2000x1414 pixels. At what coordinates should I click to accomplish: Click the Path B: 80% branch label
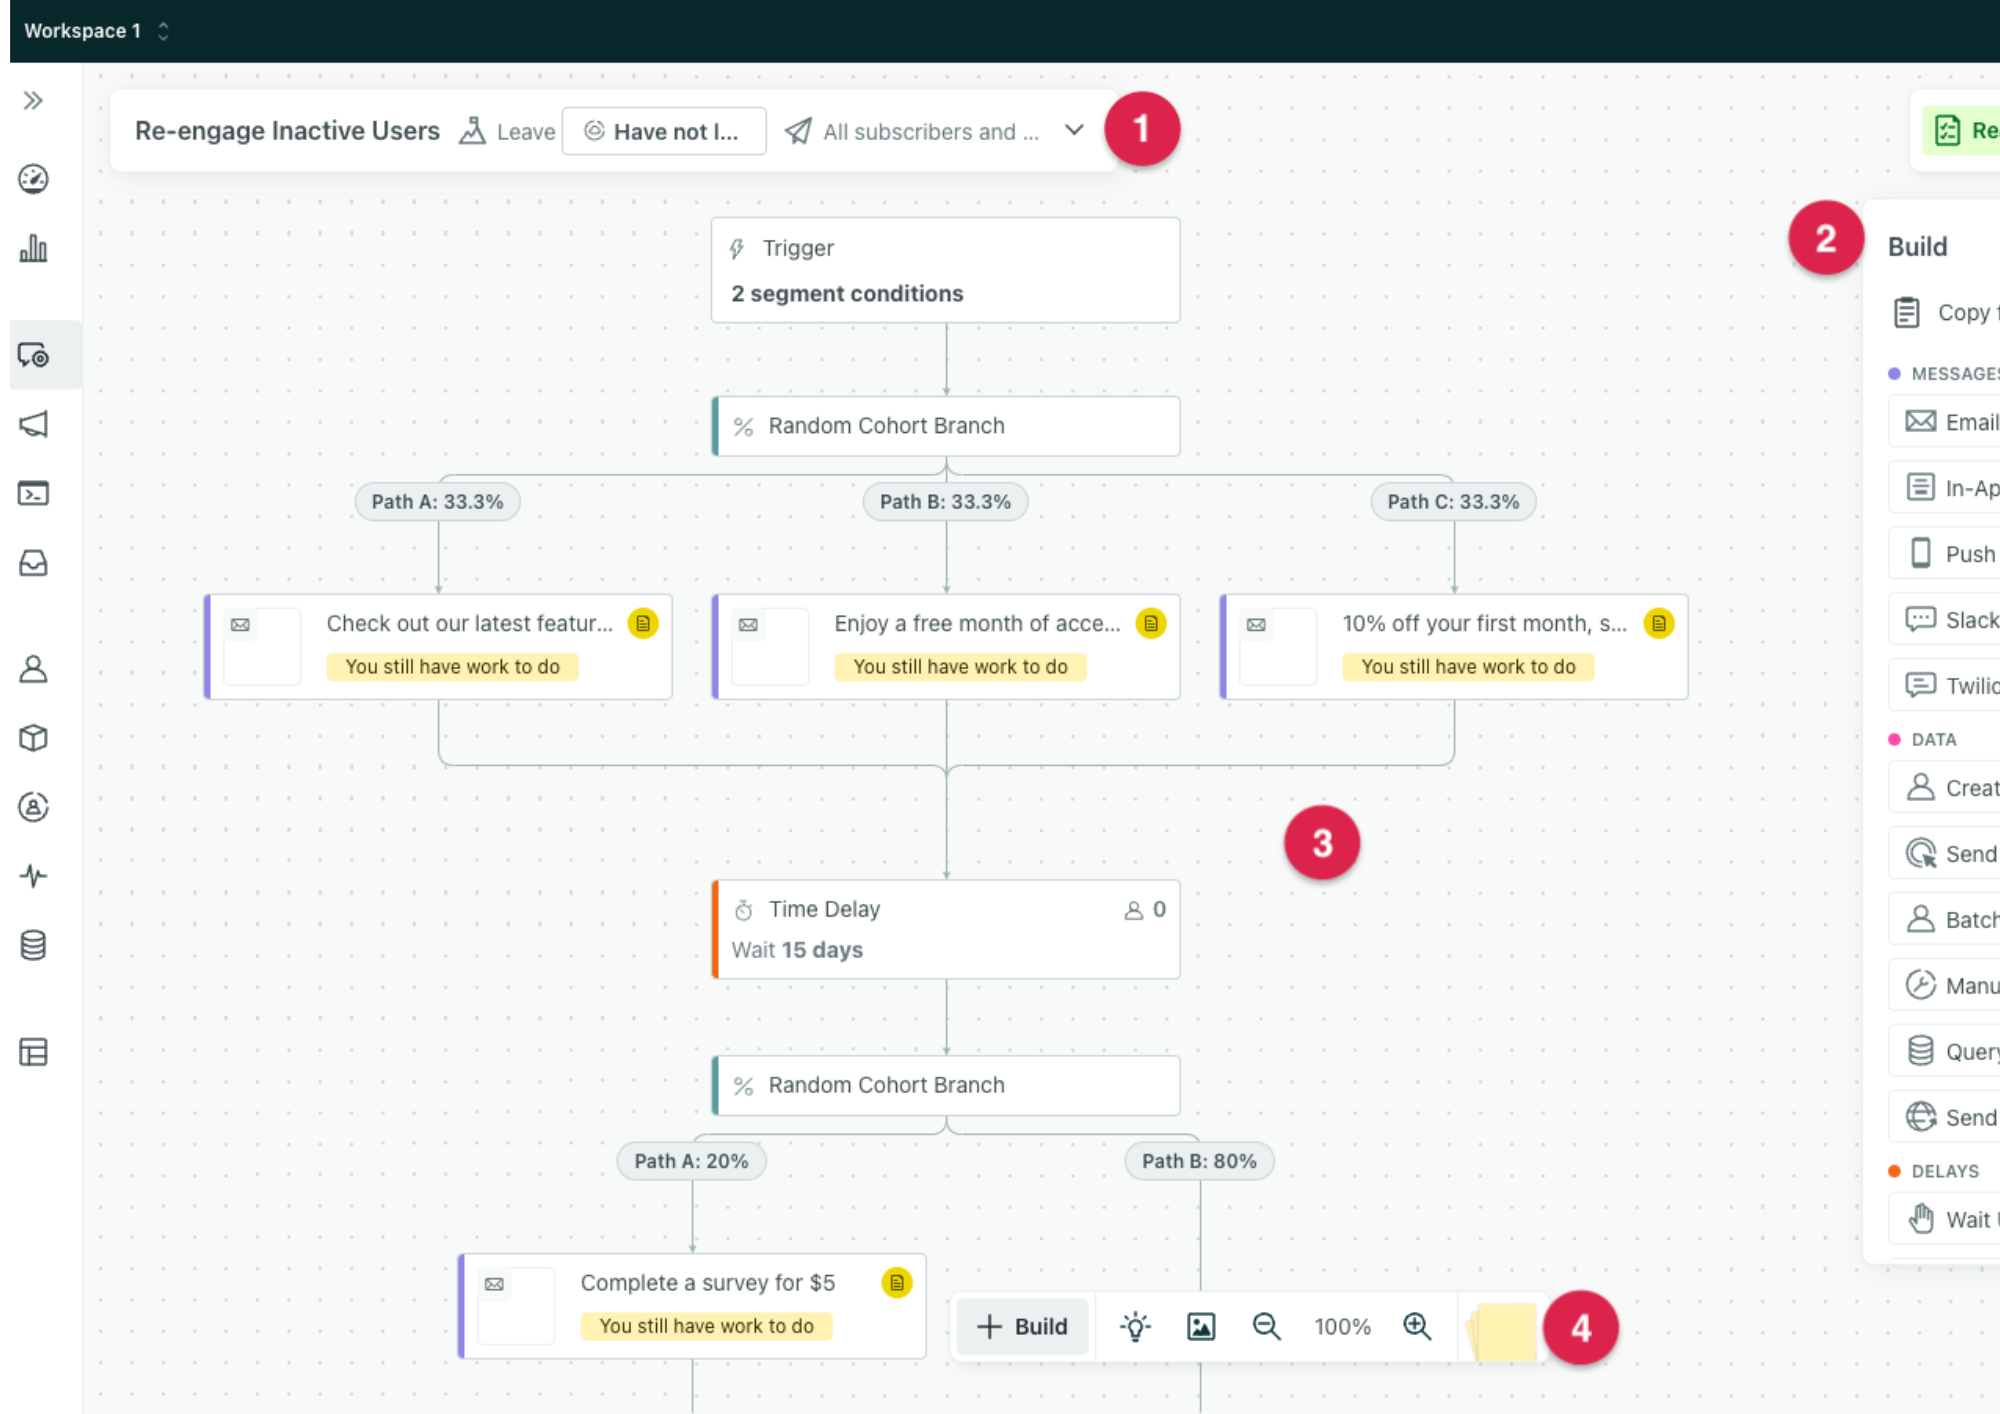(x=1199, y=1160)
